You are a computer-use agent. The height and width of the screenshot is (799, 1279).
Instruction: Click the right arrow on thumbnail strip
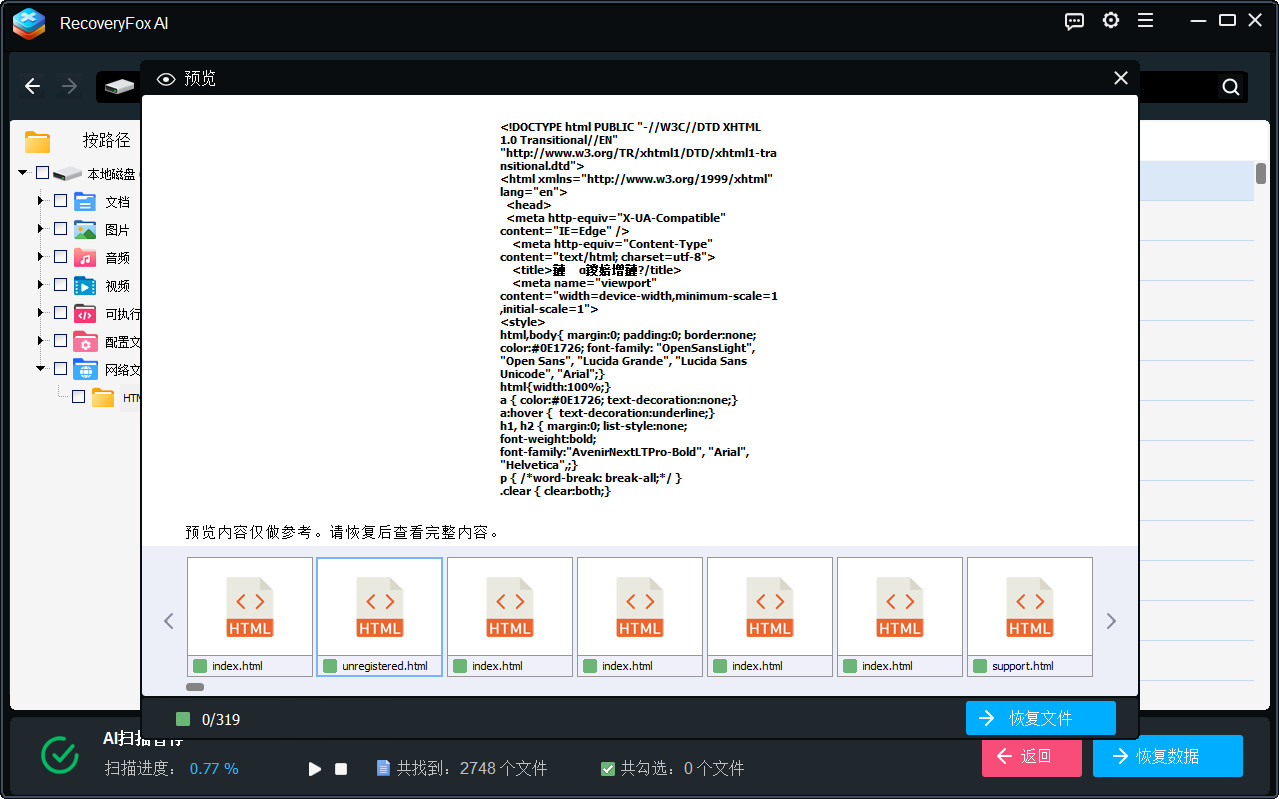pyautogui.click(x=1110, y=620)
